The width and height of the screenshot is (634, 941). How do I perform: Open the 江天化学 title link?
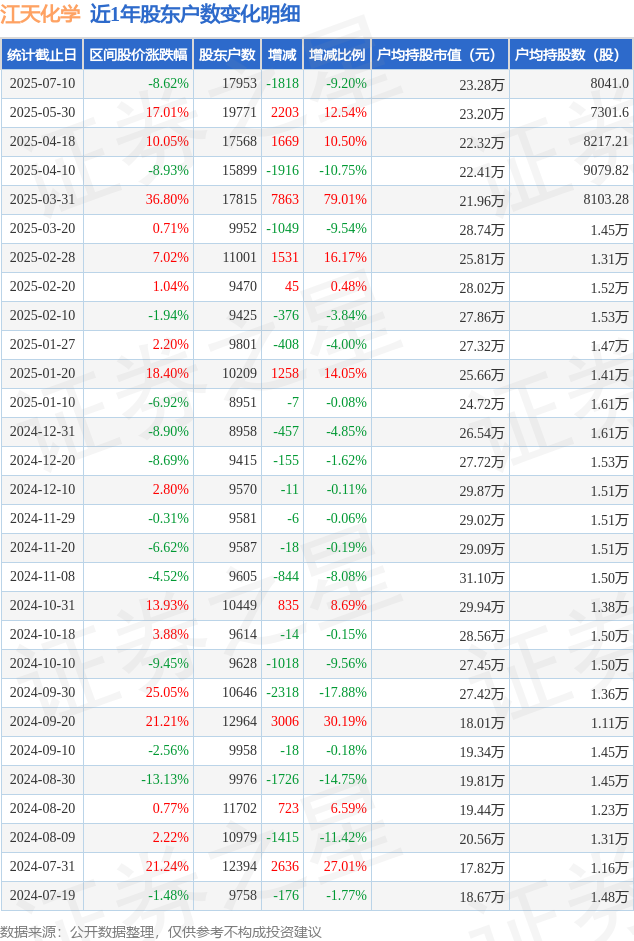(40, 14)
